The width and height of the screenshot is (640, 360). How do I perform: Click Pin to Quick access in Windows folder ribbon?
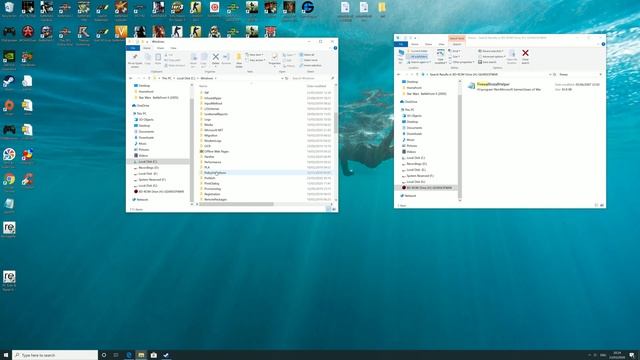point(135,60)
